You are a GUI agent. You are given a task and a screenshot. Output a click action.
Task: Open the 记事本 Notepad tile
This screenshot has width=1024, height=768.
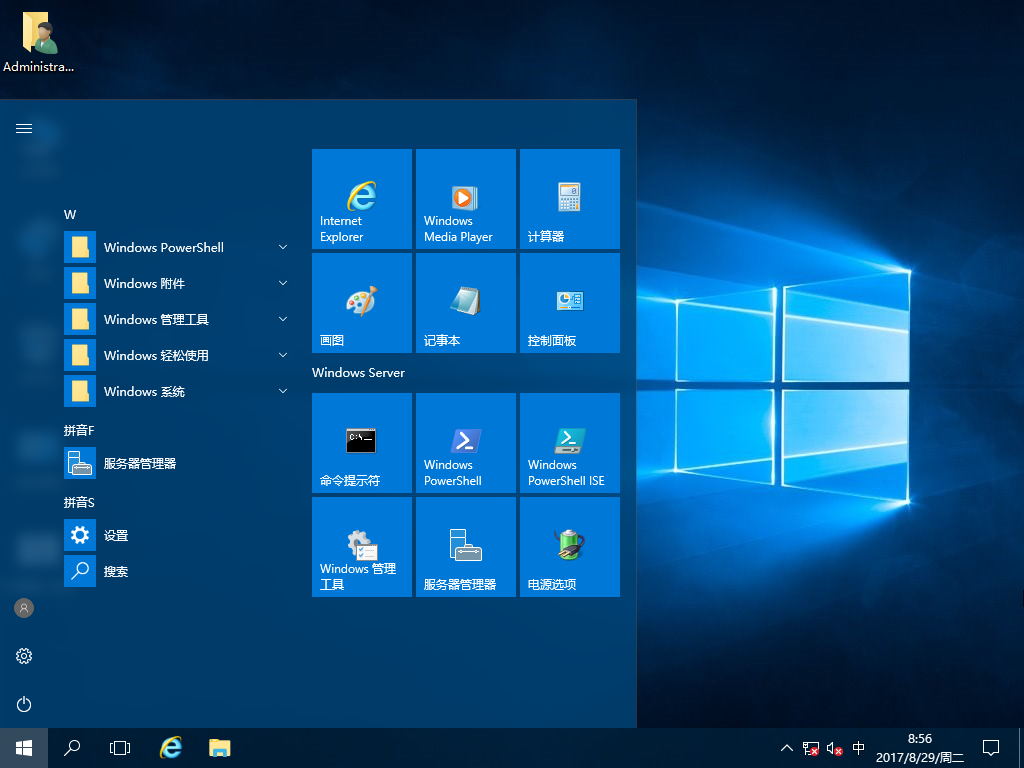click(x=466, y=302)
